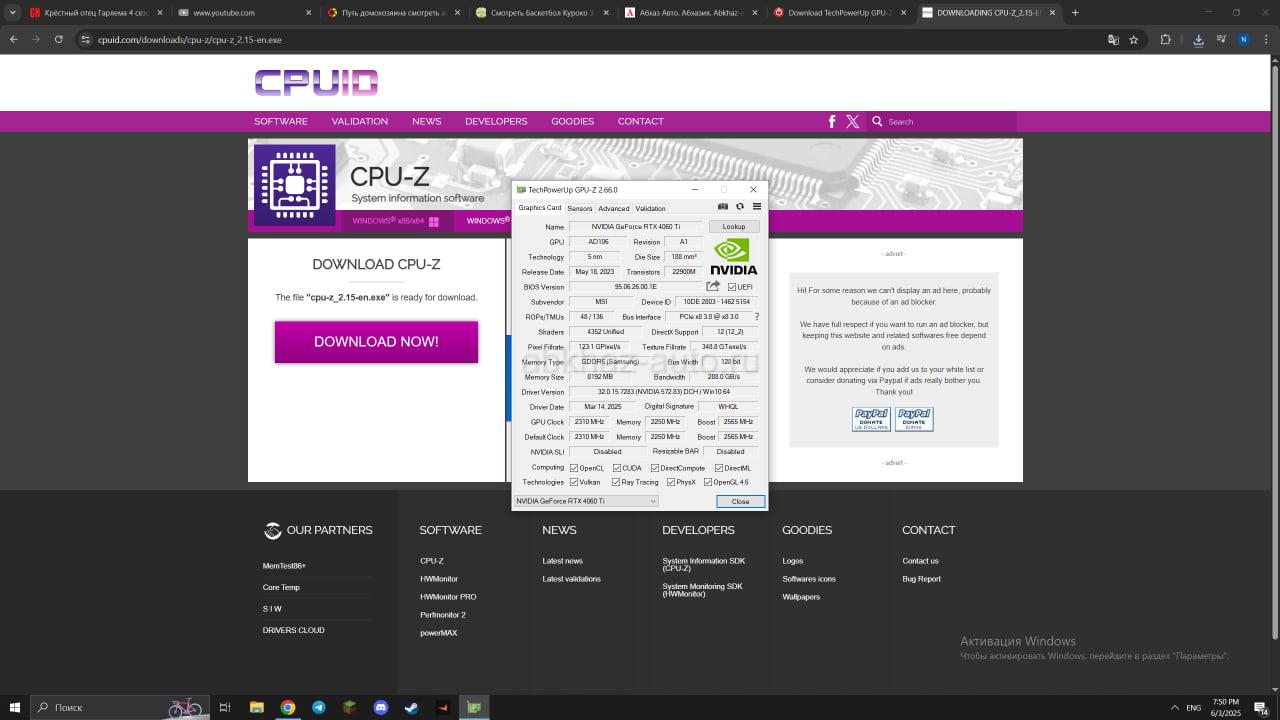
Task: Open Chrome tab search dropdown arrow
Action: click(x=13, y=13)
